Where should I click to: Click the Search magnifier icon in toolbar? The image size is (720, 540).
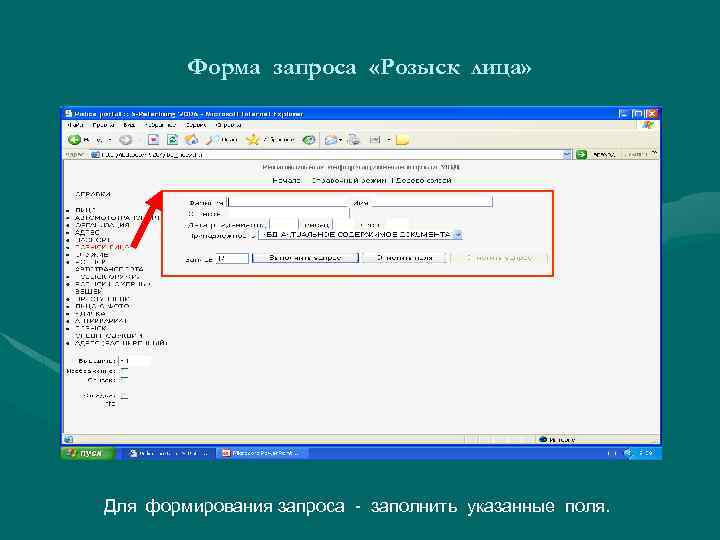pyautogui.click(x=213, y=140)
